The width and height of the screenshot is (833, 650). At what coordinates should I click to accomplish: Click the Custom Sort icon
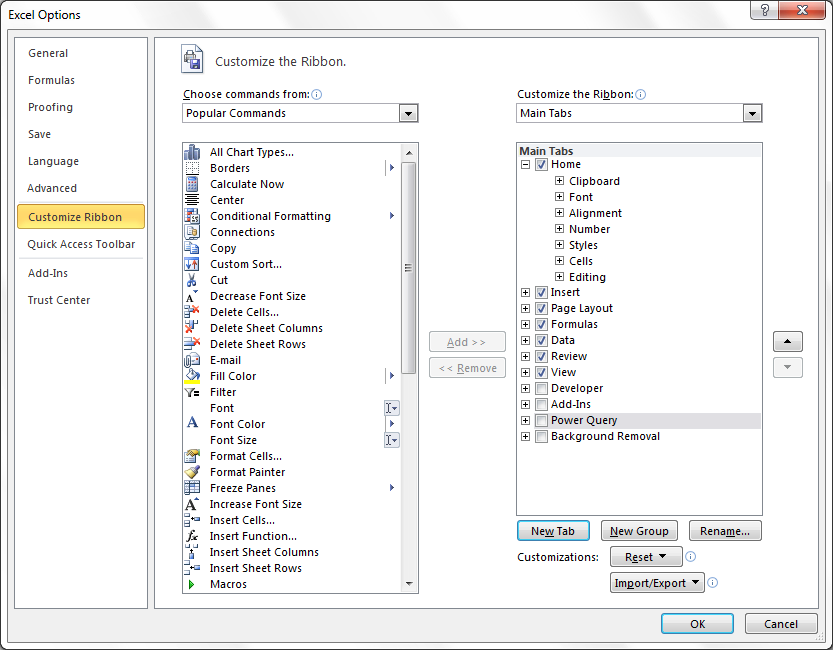(x=192, y=264)
